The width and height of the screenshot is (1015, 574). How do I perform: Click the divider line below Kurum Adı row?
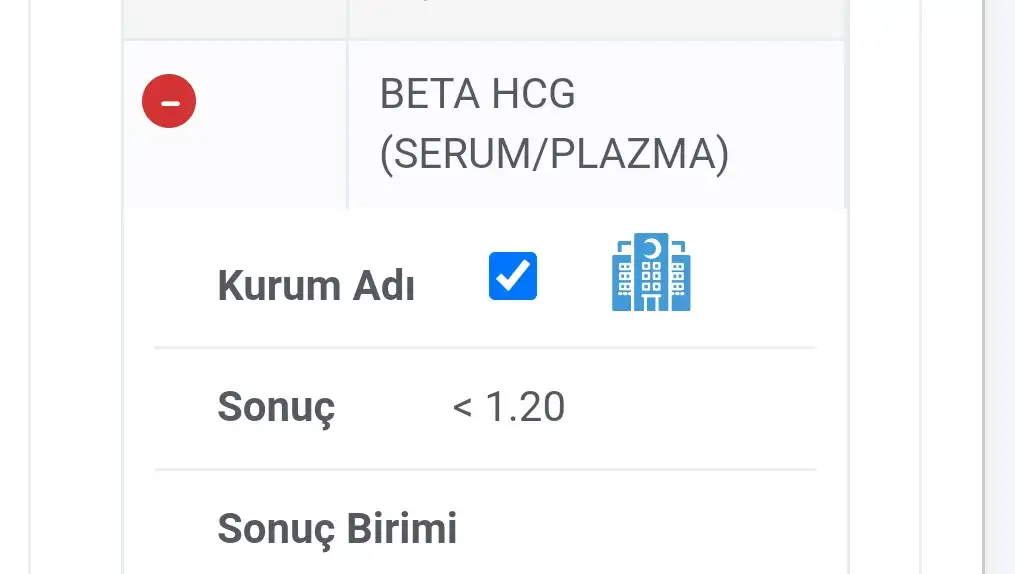coord(485,347)
